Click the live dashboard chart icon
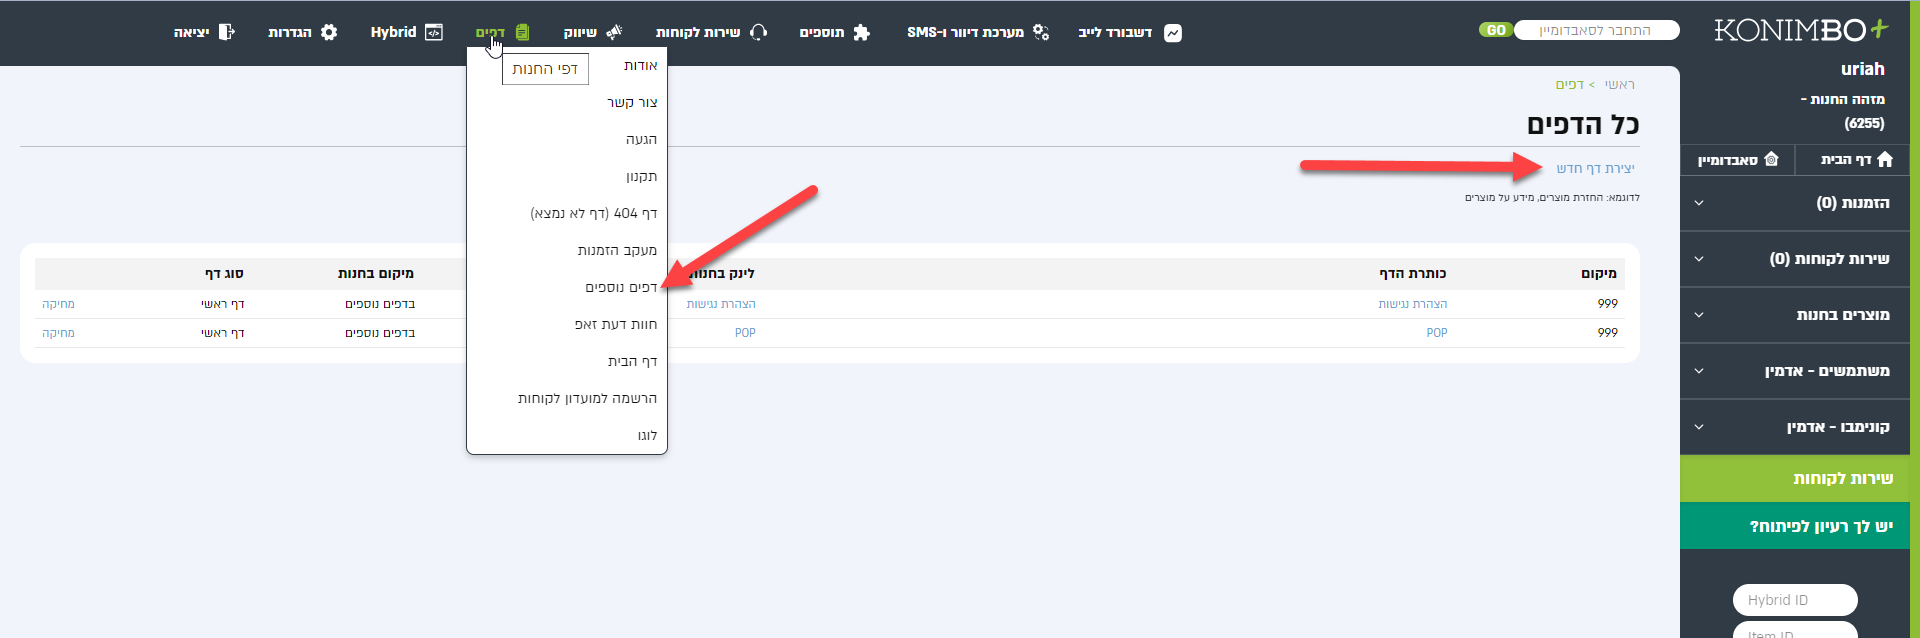Screen dimensions: 1920x638 click(1173, 33)
